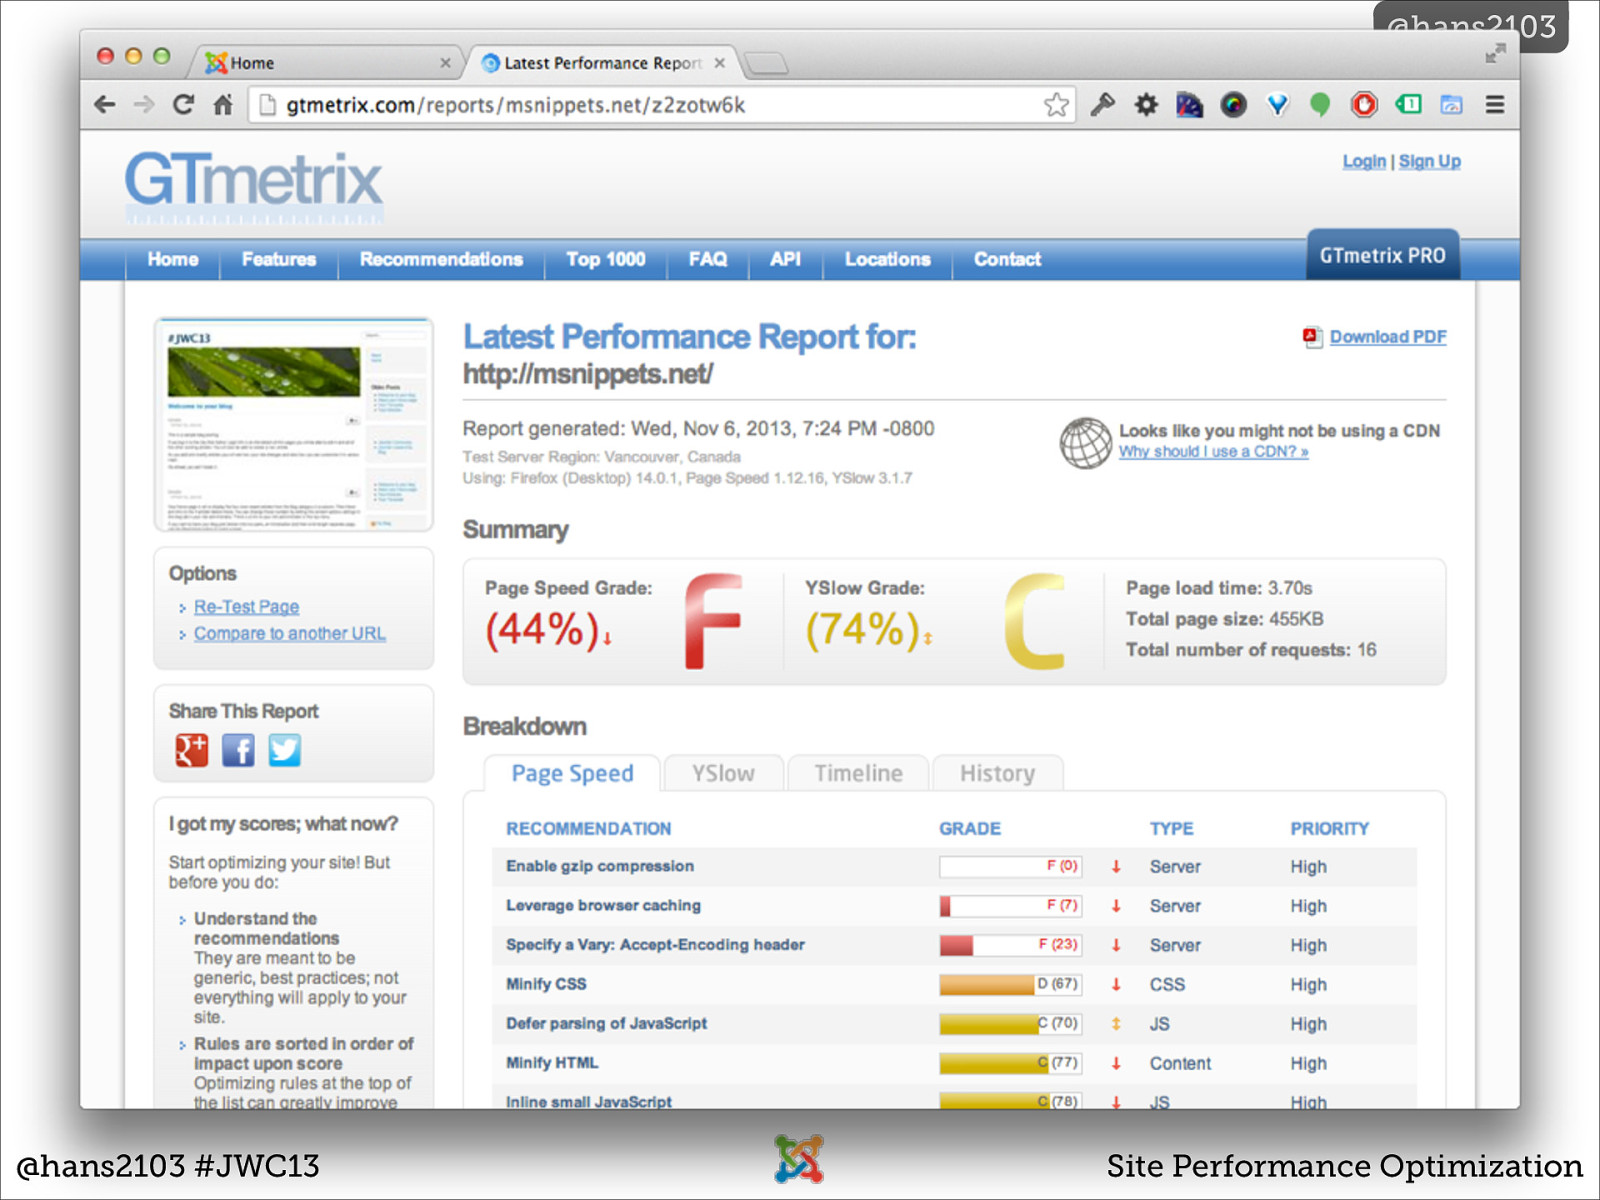Open the Chrome hamburger menu
The width and height of the screenshot is (1600, 1200).
pyautogui.click(x=1495, y=105)
